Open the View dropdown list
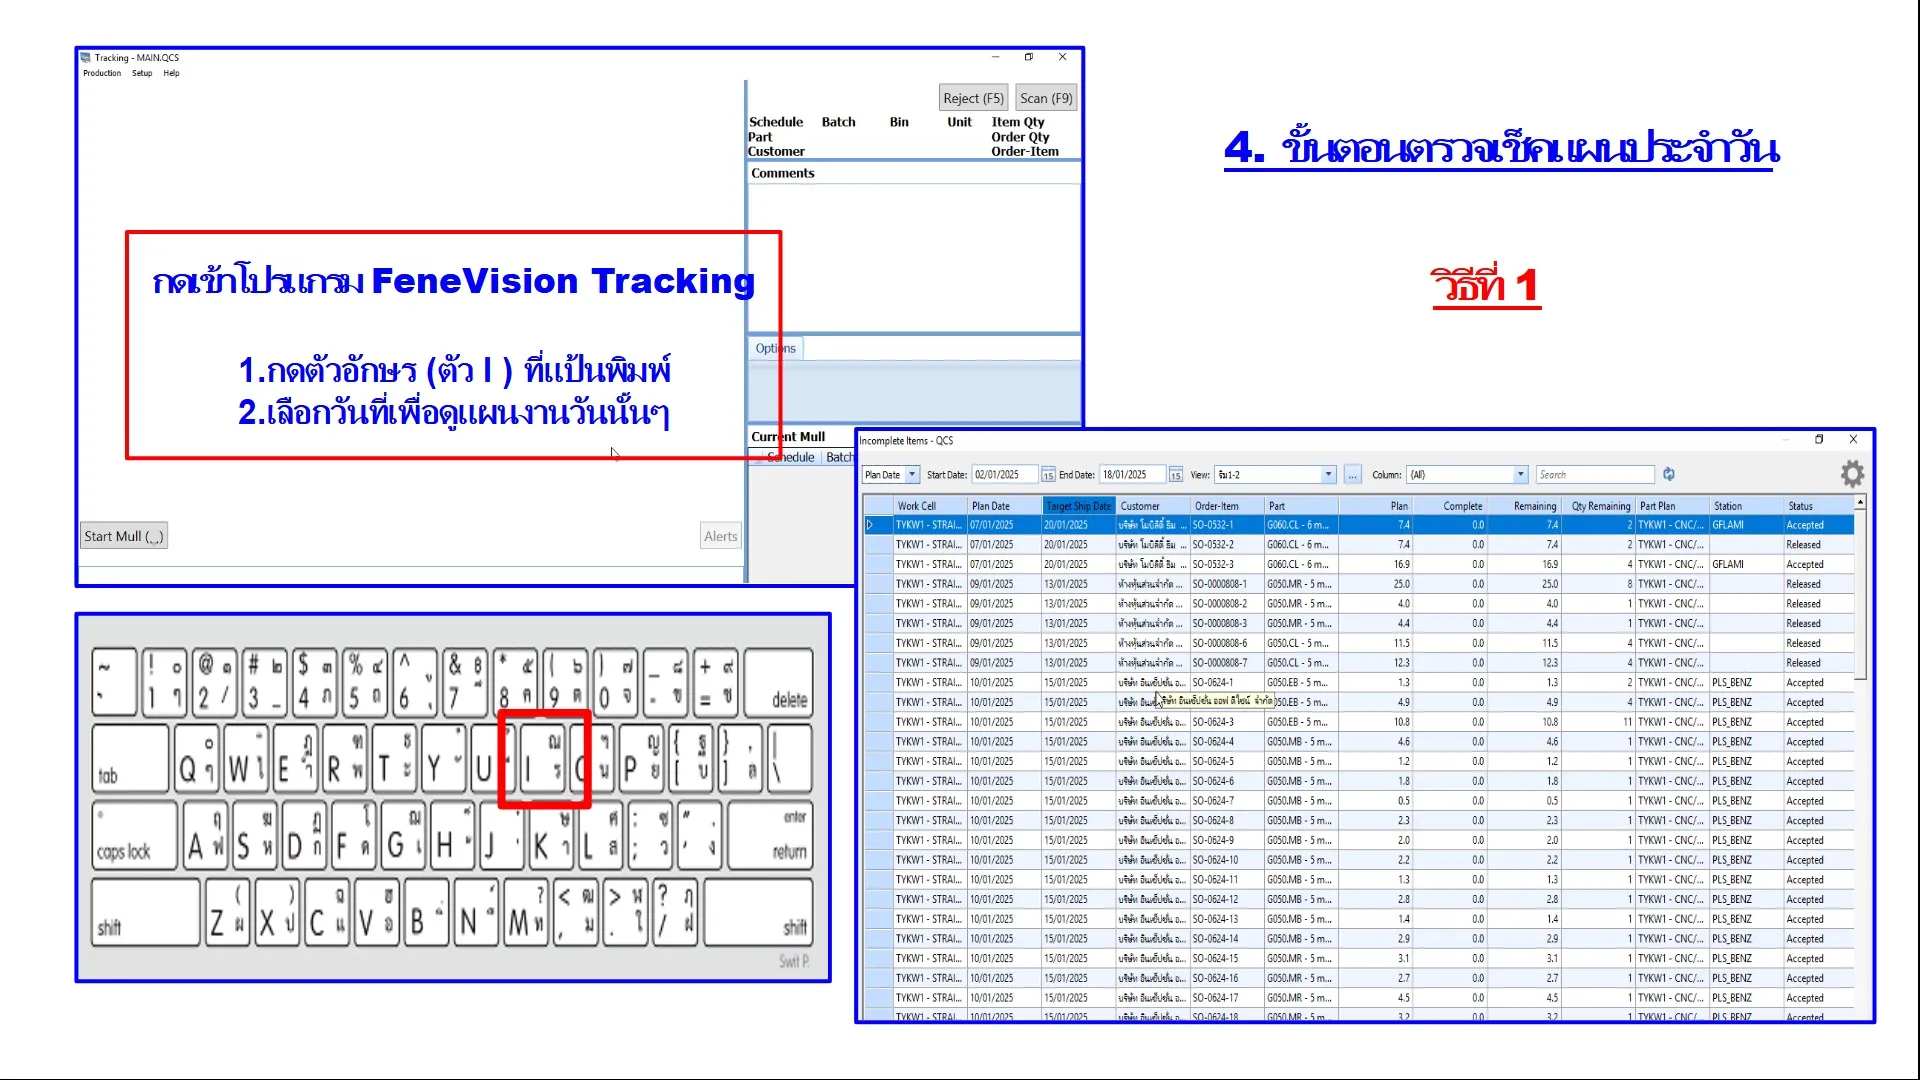The image size is (1920, 1080). pos(1329,475)
